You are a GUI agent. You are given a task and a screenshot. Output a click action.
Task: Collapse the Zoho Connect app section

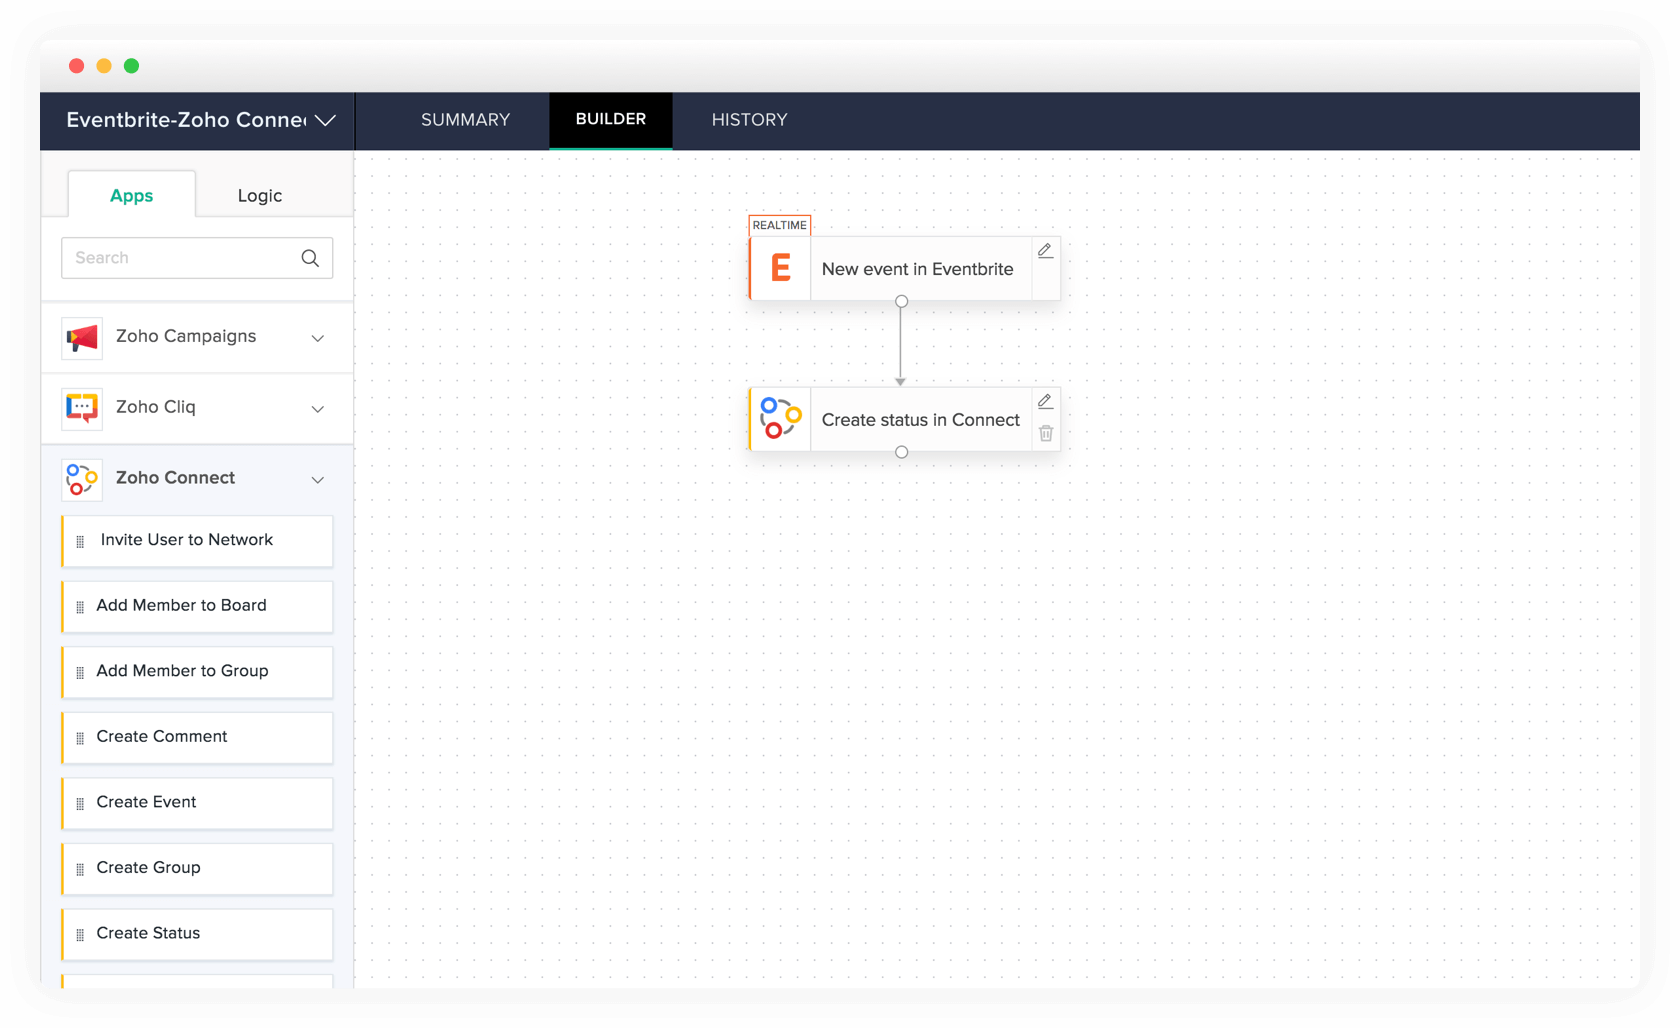[318, 480]
